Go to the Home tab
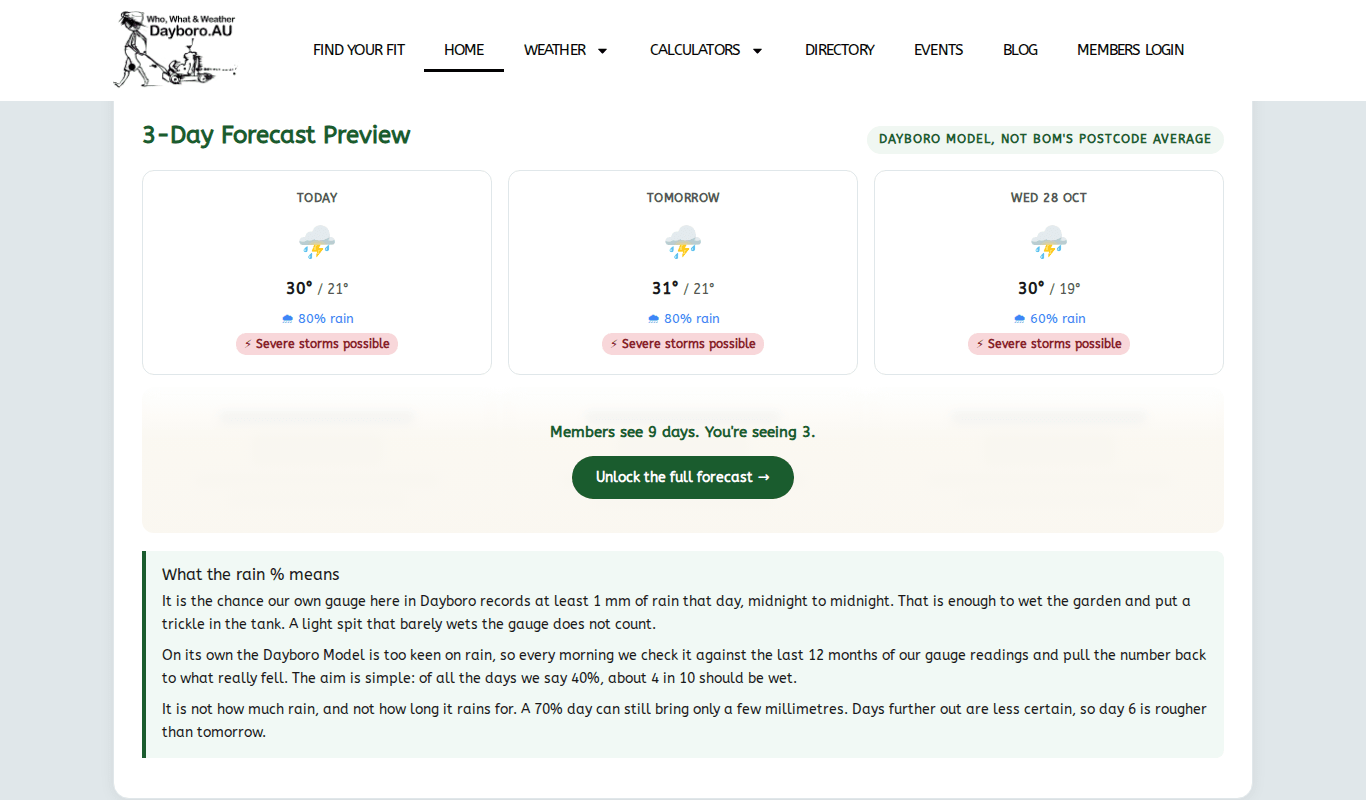This screenshot has height=800, width=1366. pyautogui.click(x=464, y=50)
